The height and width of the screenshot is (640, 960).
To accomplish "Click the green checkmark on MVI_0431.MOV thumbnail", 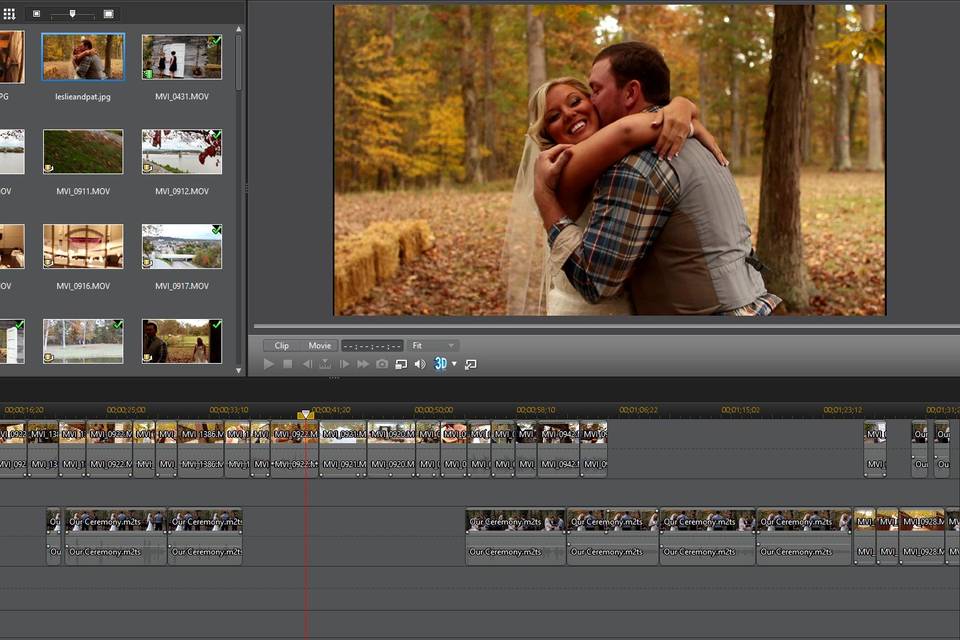I will 215,41.
